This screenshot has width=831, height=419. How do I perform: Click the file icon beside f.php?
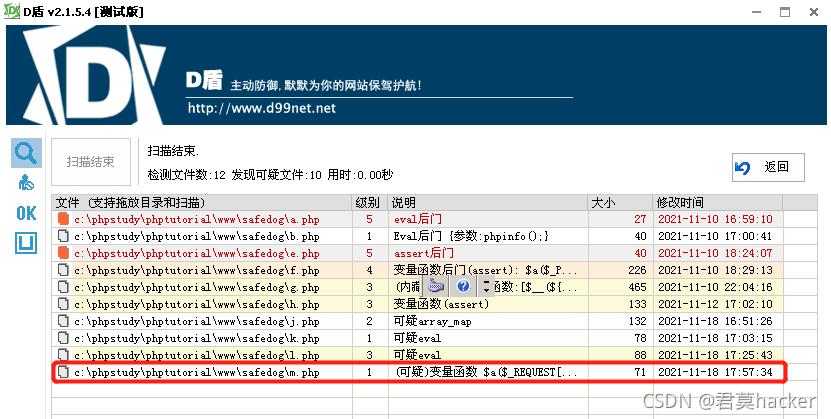click(x=64, y=270)
